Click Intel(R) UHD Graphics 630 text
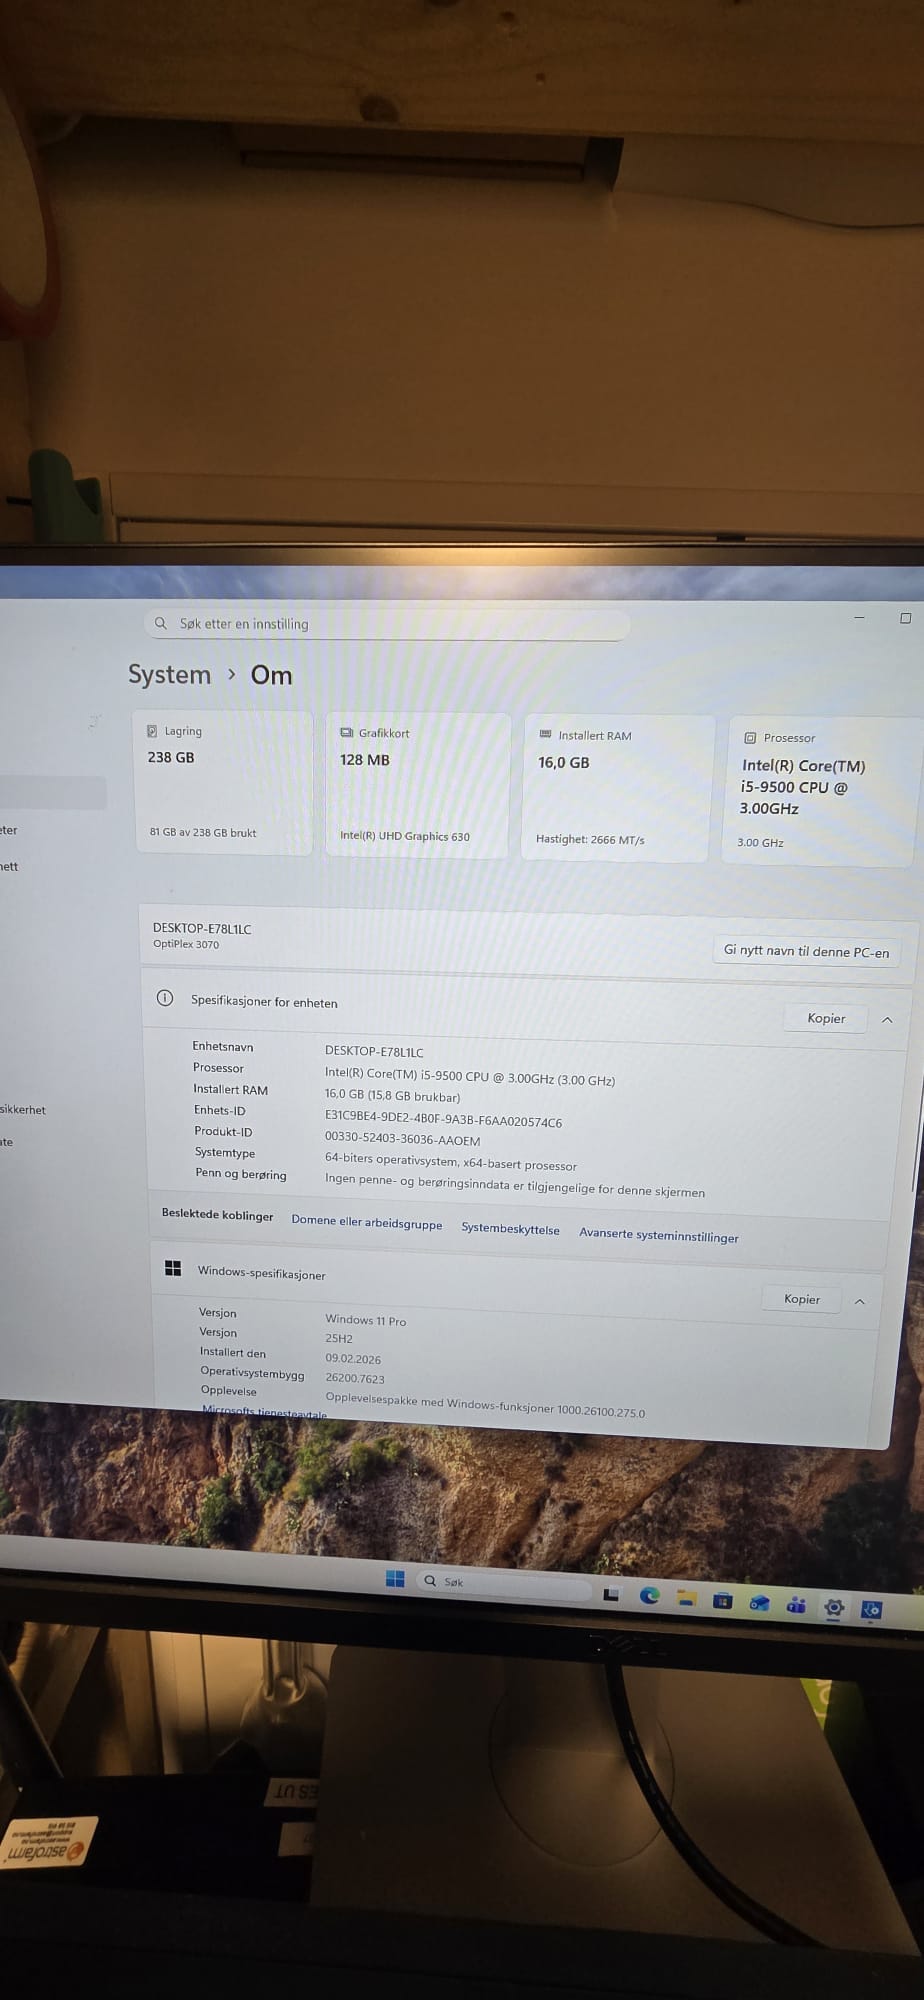The image size is (924, 2000). coord(405,836)
